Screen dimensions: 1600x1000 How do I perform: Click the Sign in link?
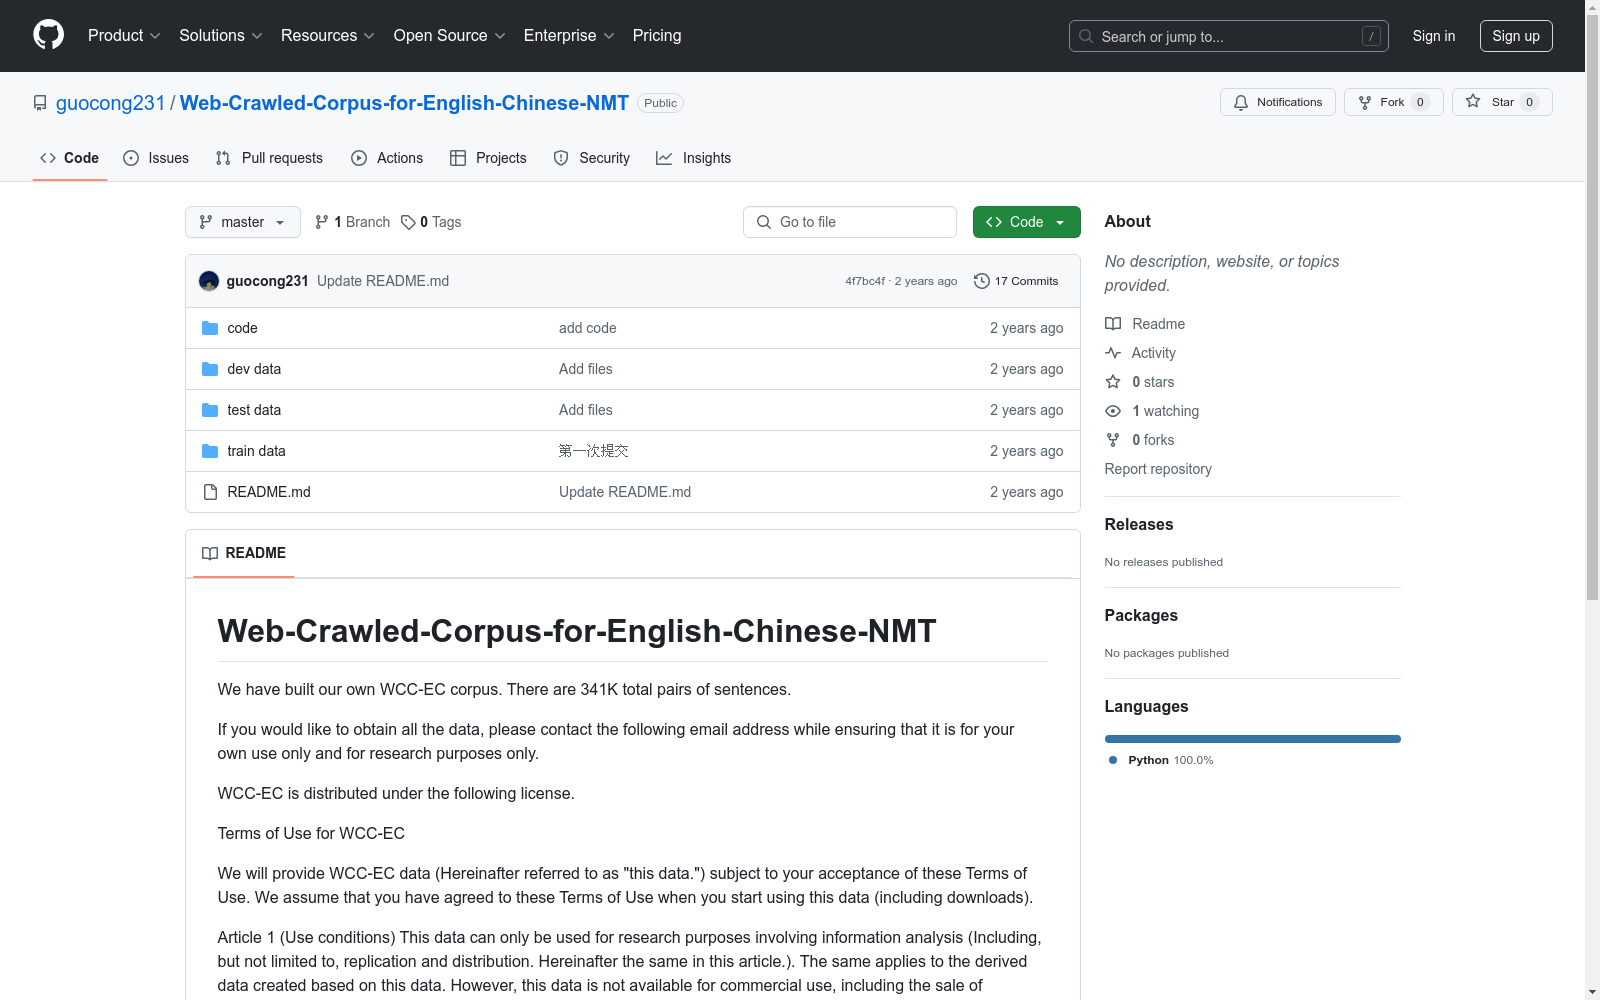[x=1434, y=36]
